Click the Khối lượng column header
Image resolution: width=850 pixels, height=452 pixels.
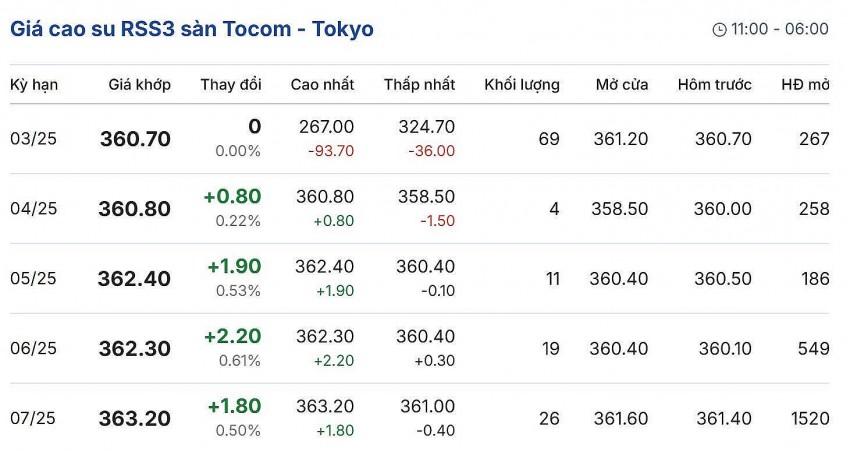521,85
